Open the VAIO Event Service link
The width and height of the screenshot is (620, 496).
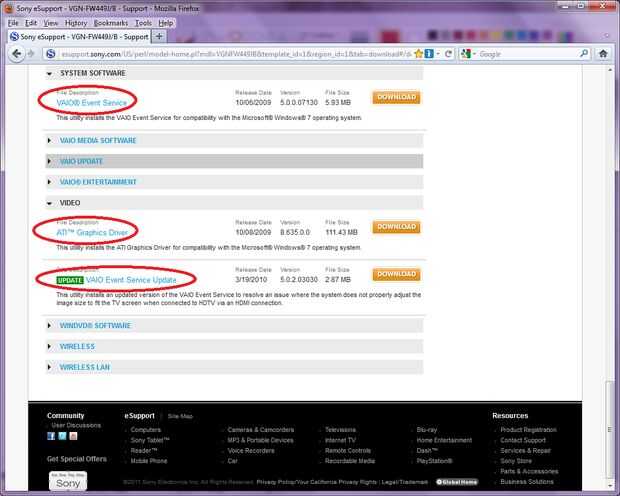pos(92,103)
